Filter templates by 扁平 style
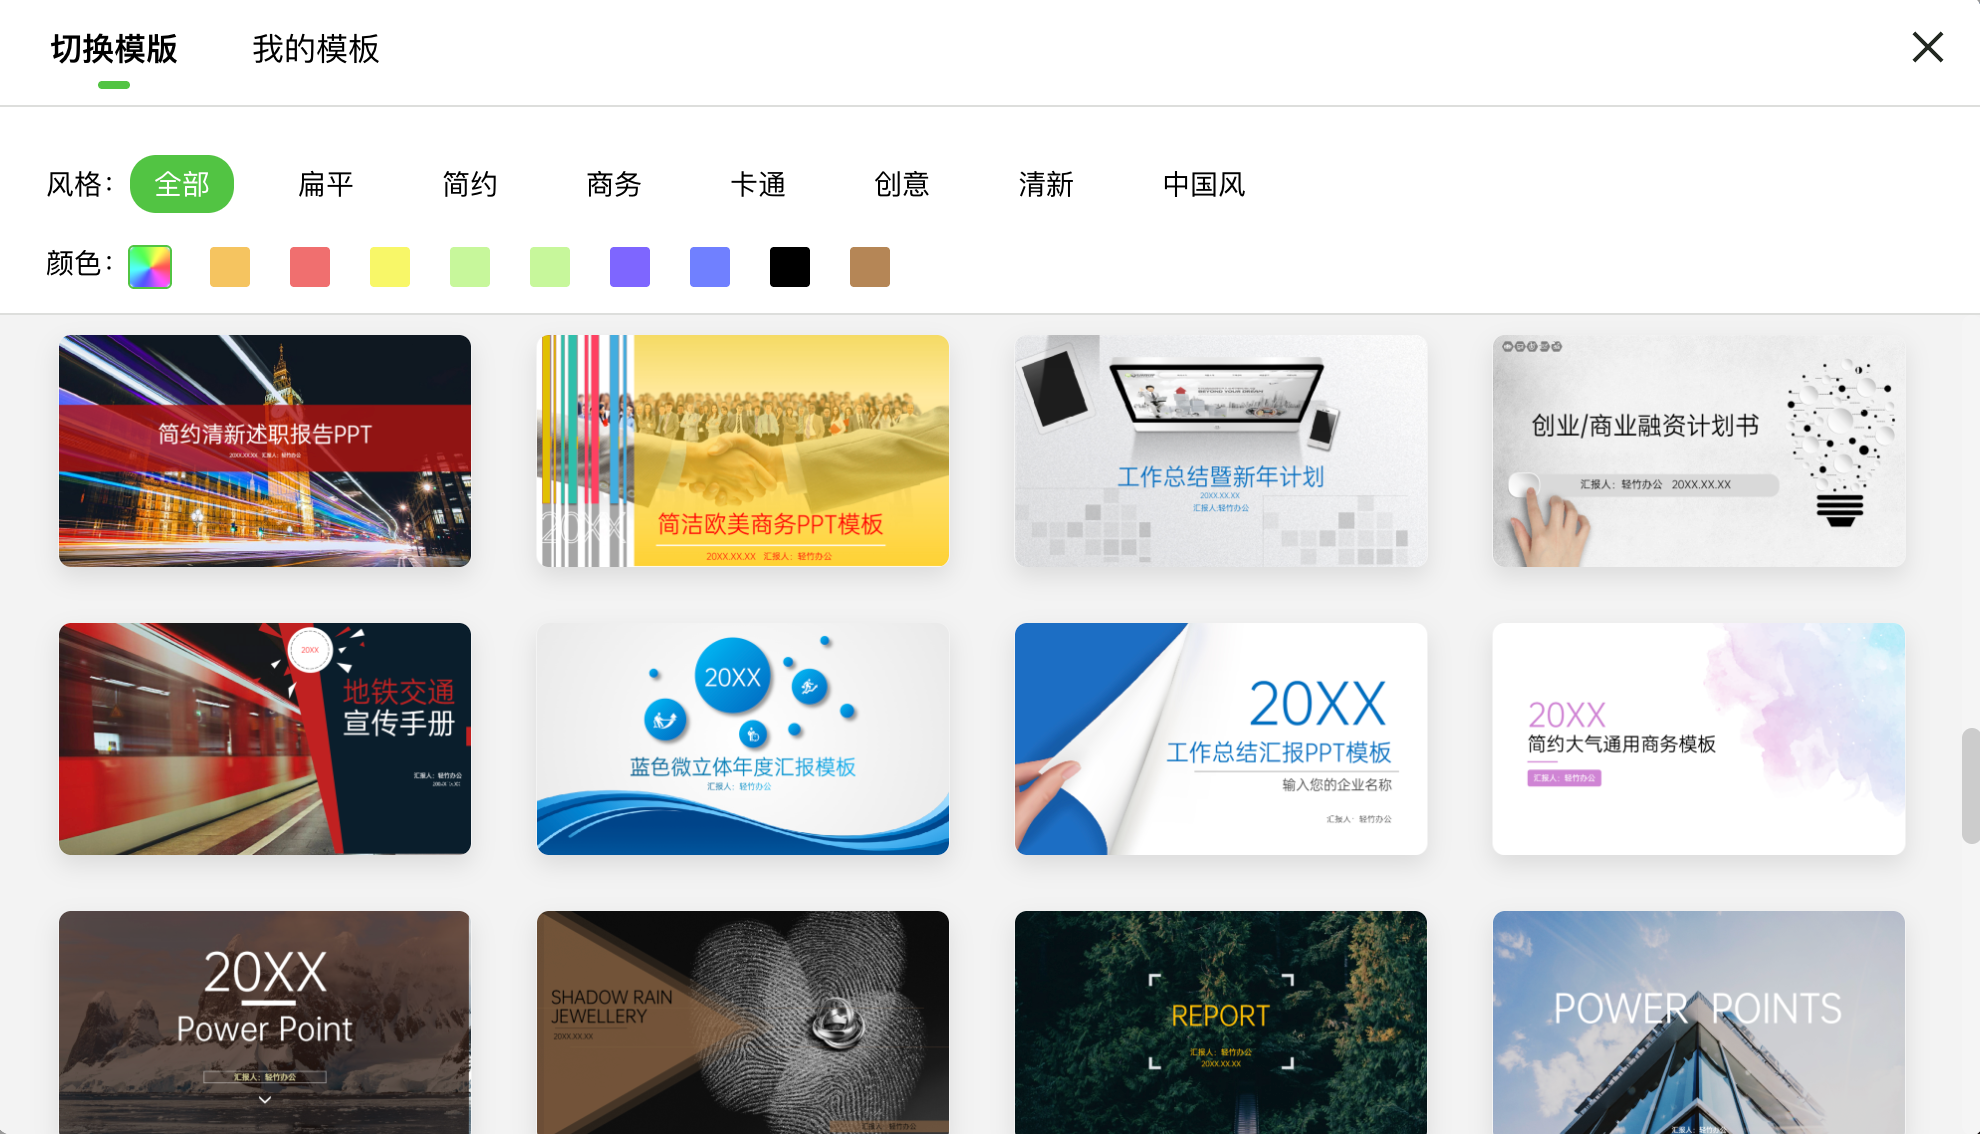The width and height of the screenshot is (1980, 1134). click(325, 184)
